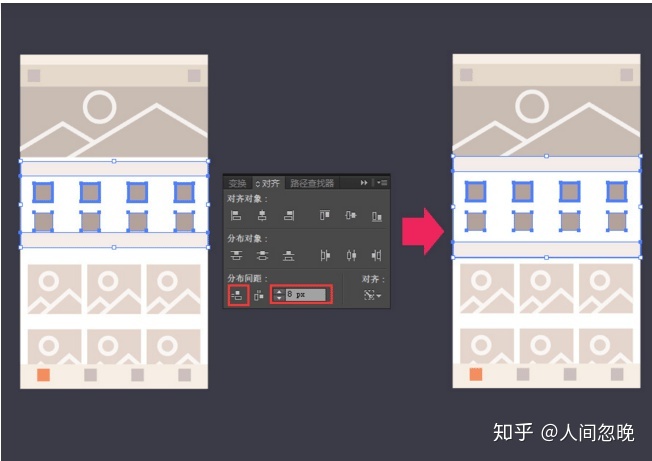The width and height of the screenshot is (652, 461).
Task: Click vertical distribute spacing icon
Action: 238,296
